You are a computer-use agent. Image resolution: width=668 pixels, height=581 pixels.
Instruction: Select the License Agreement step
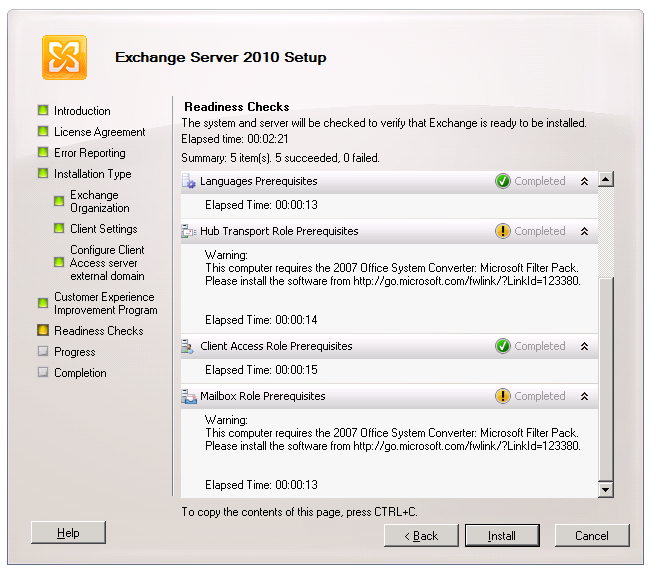coord(100,132)
